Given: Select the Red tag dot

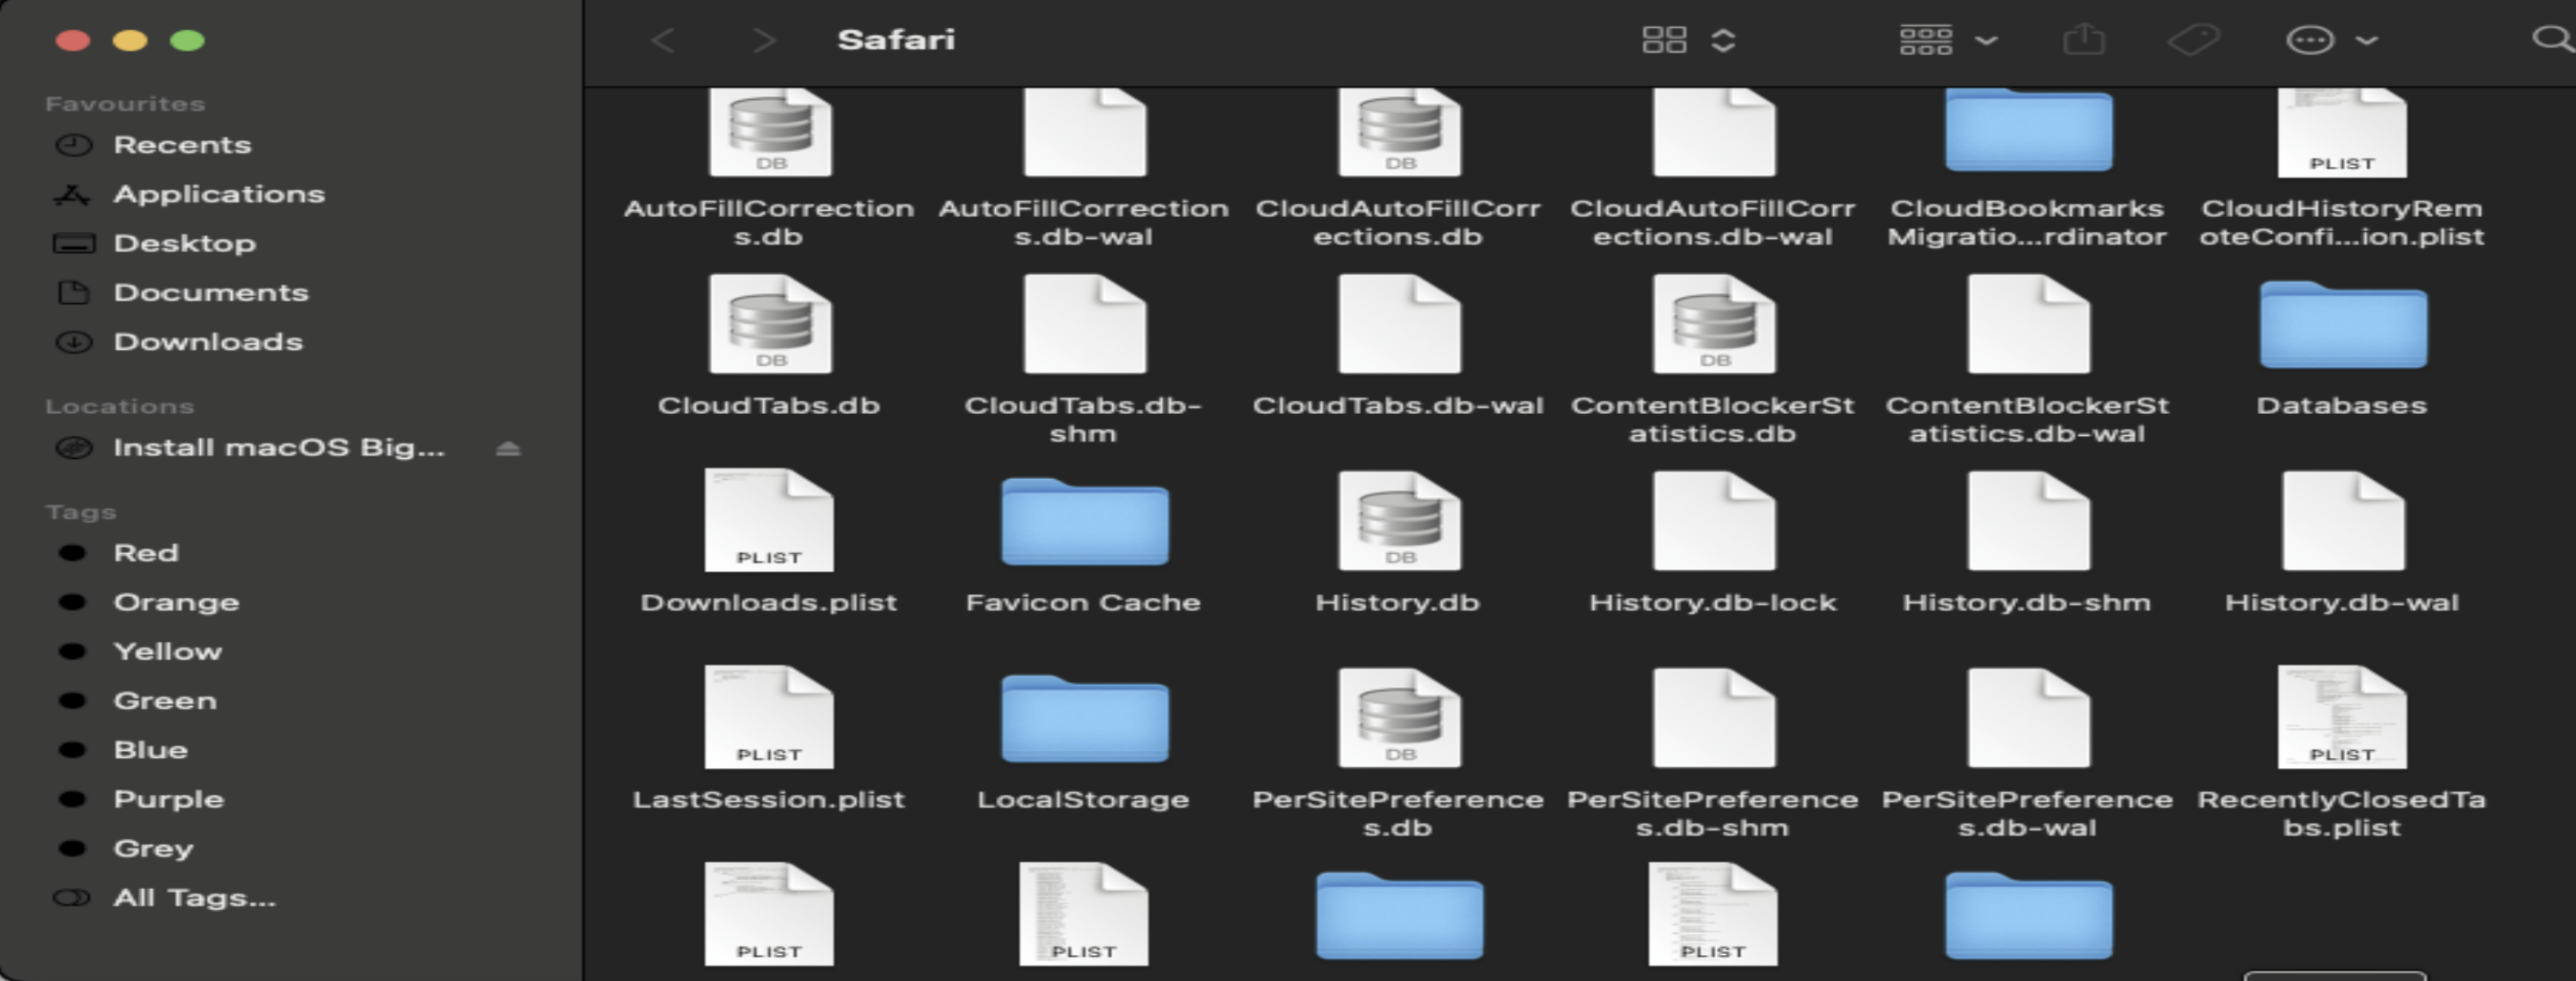Looking at the screenshot, I should pyautogui.click(x=72, y=553).
